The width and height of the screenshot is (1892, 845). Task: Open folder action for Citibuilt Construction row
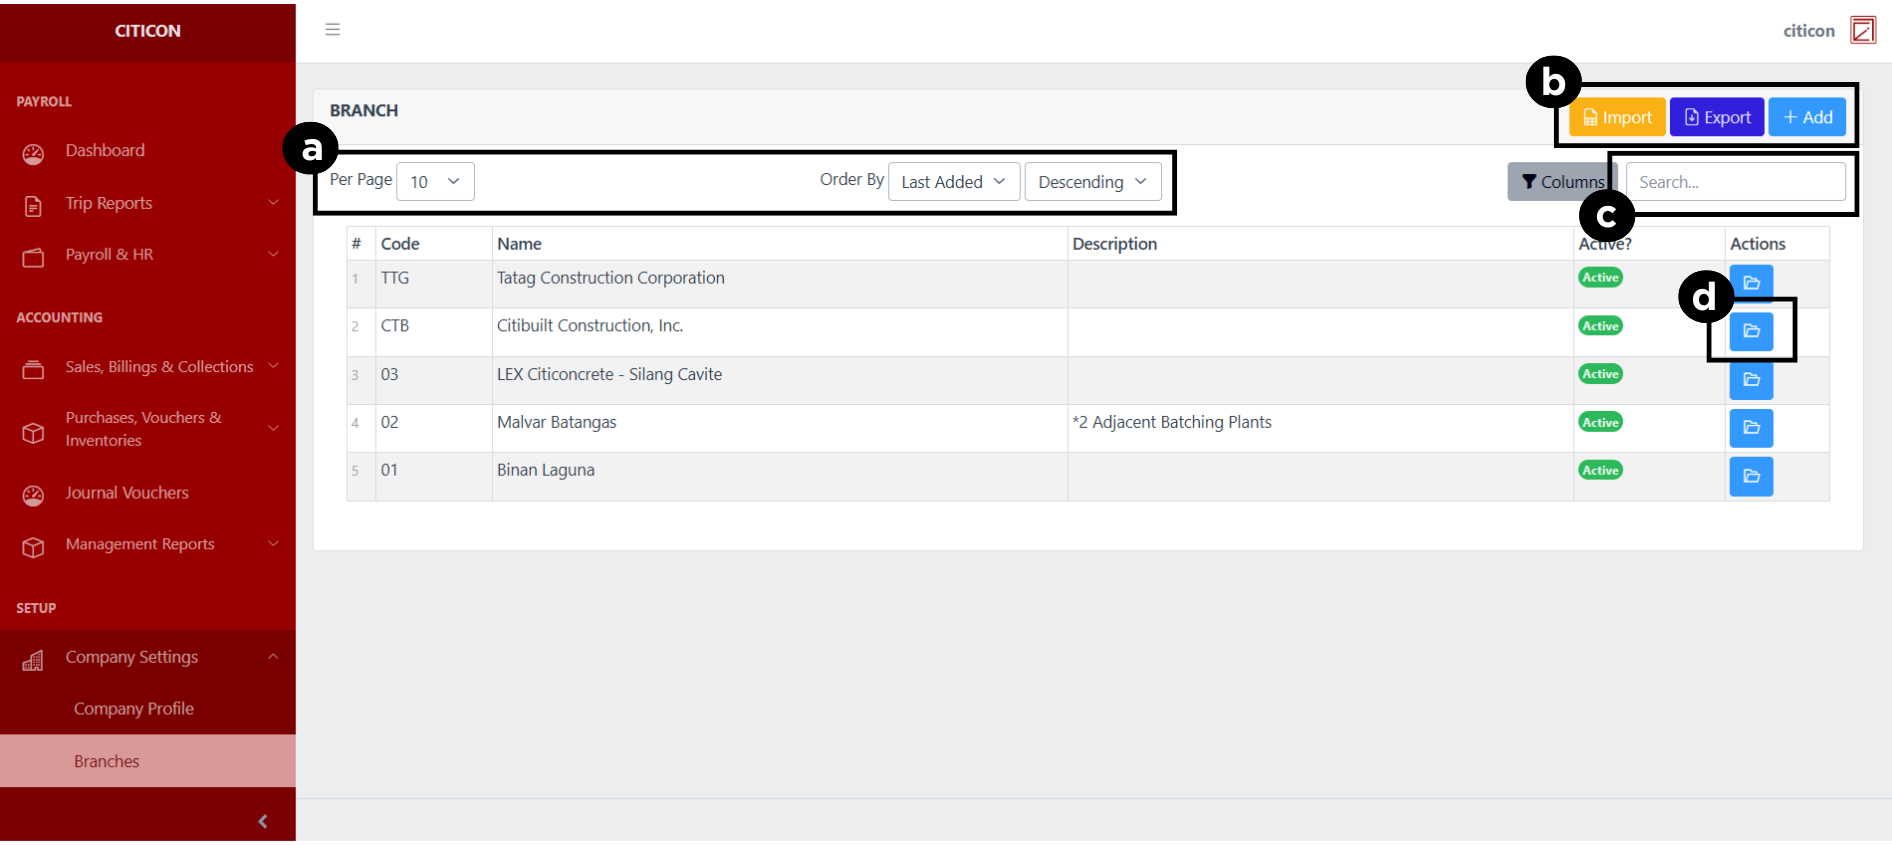[x=1750, y=331]
